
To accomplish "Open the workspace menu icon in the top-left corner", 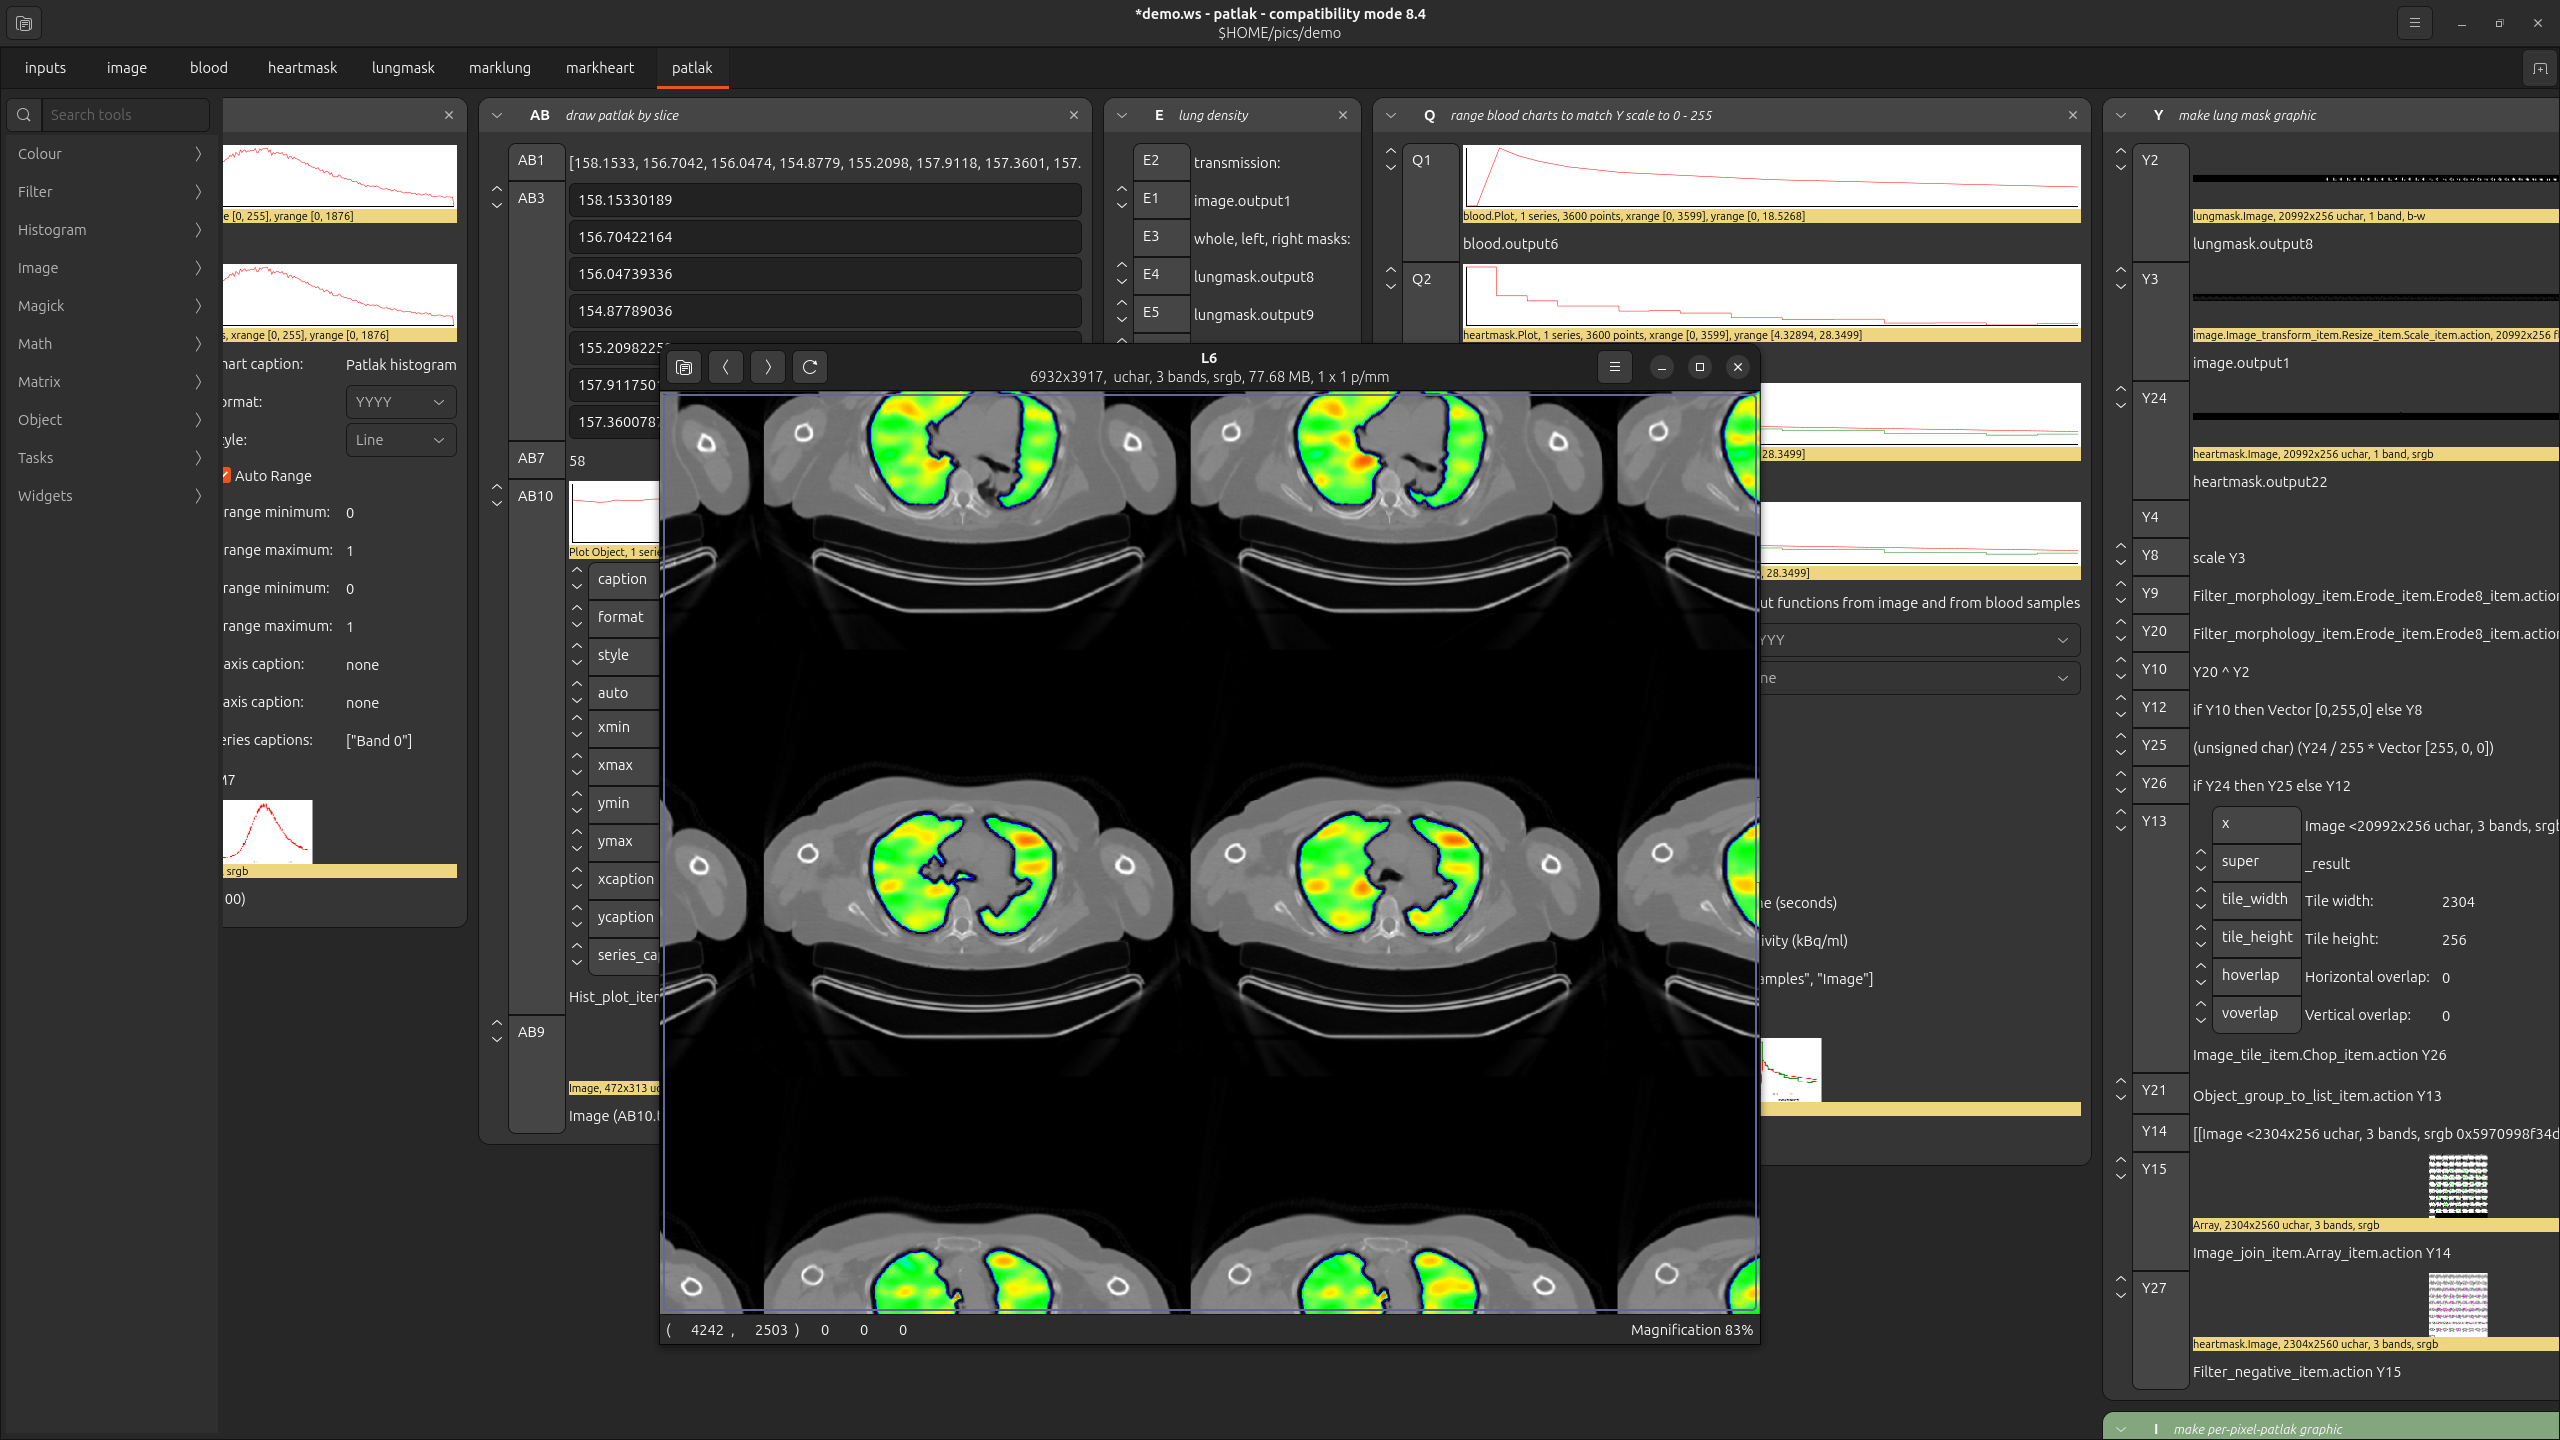I will coord(24,23).
